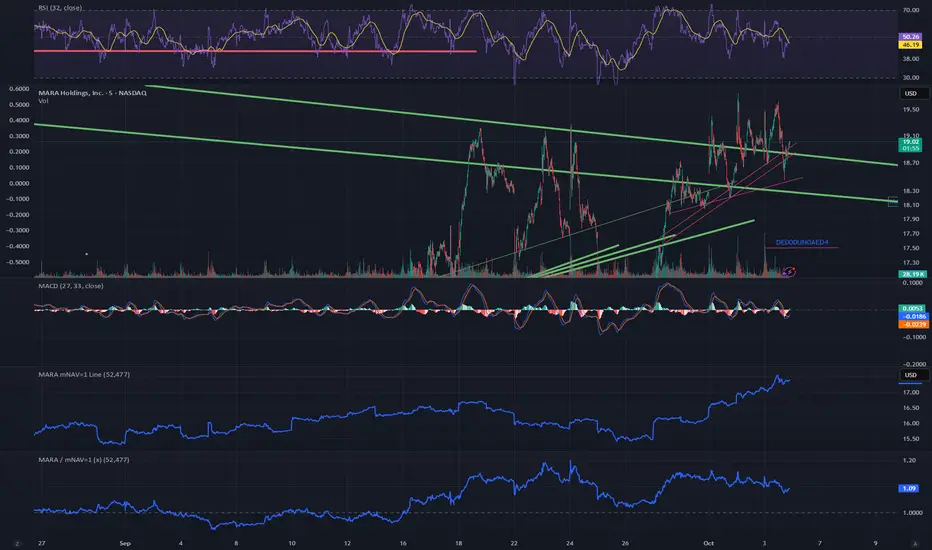
Task: Click the -0.0239 MACD signal label
Action: pyautogui.click(x=914, y=324)
